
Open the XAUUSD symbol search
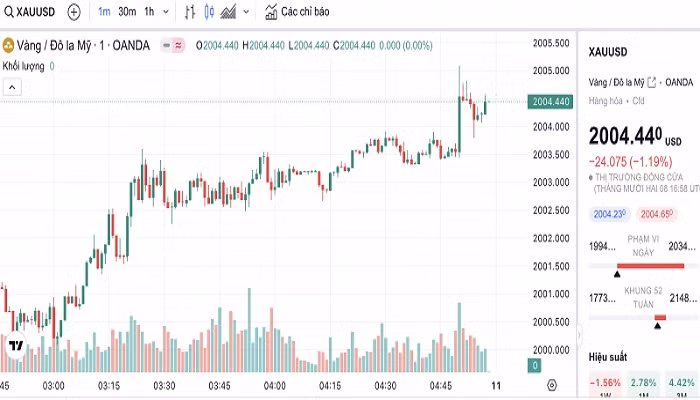(32, 12)
